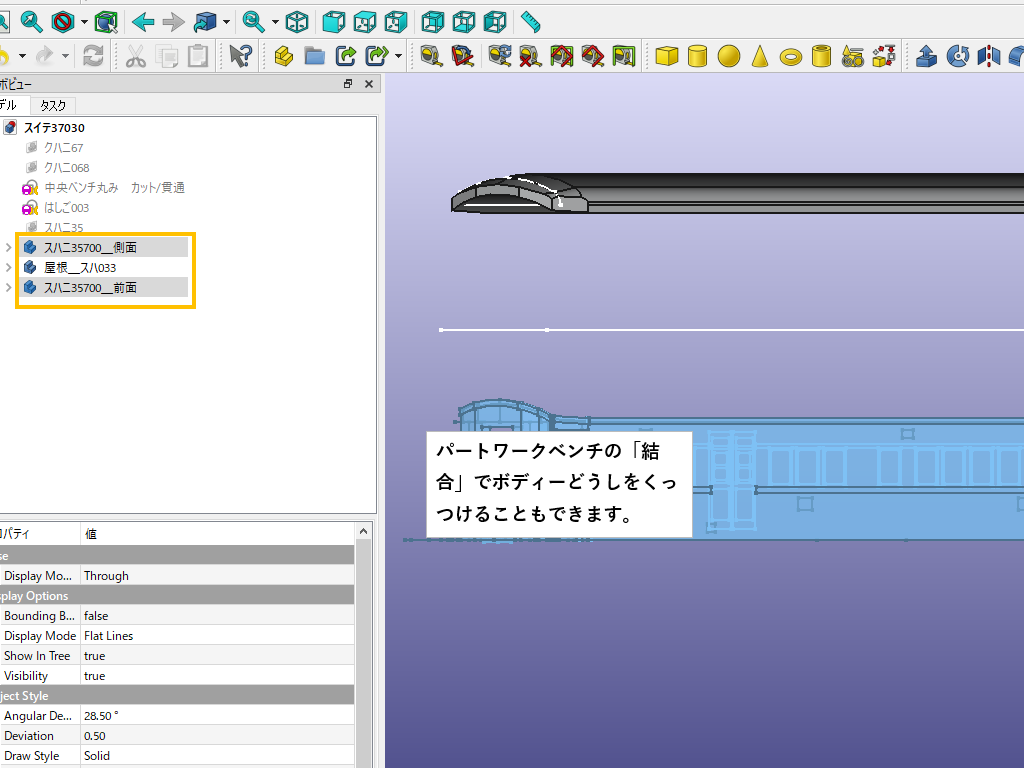Create a sphere primitive
This screenshot has height=768, width=1024.
pos(729,56)
